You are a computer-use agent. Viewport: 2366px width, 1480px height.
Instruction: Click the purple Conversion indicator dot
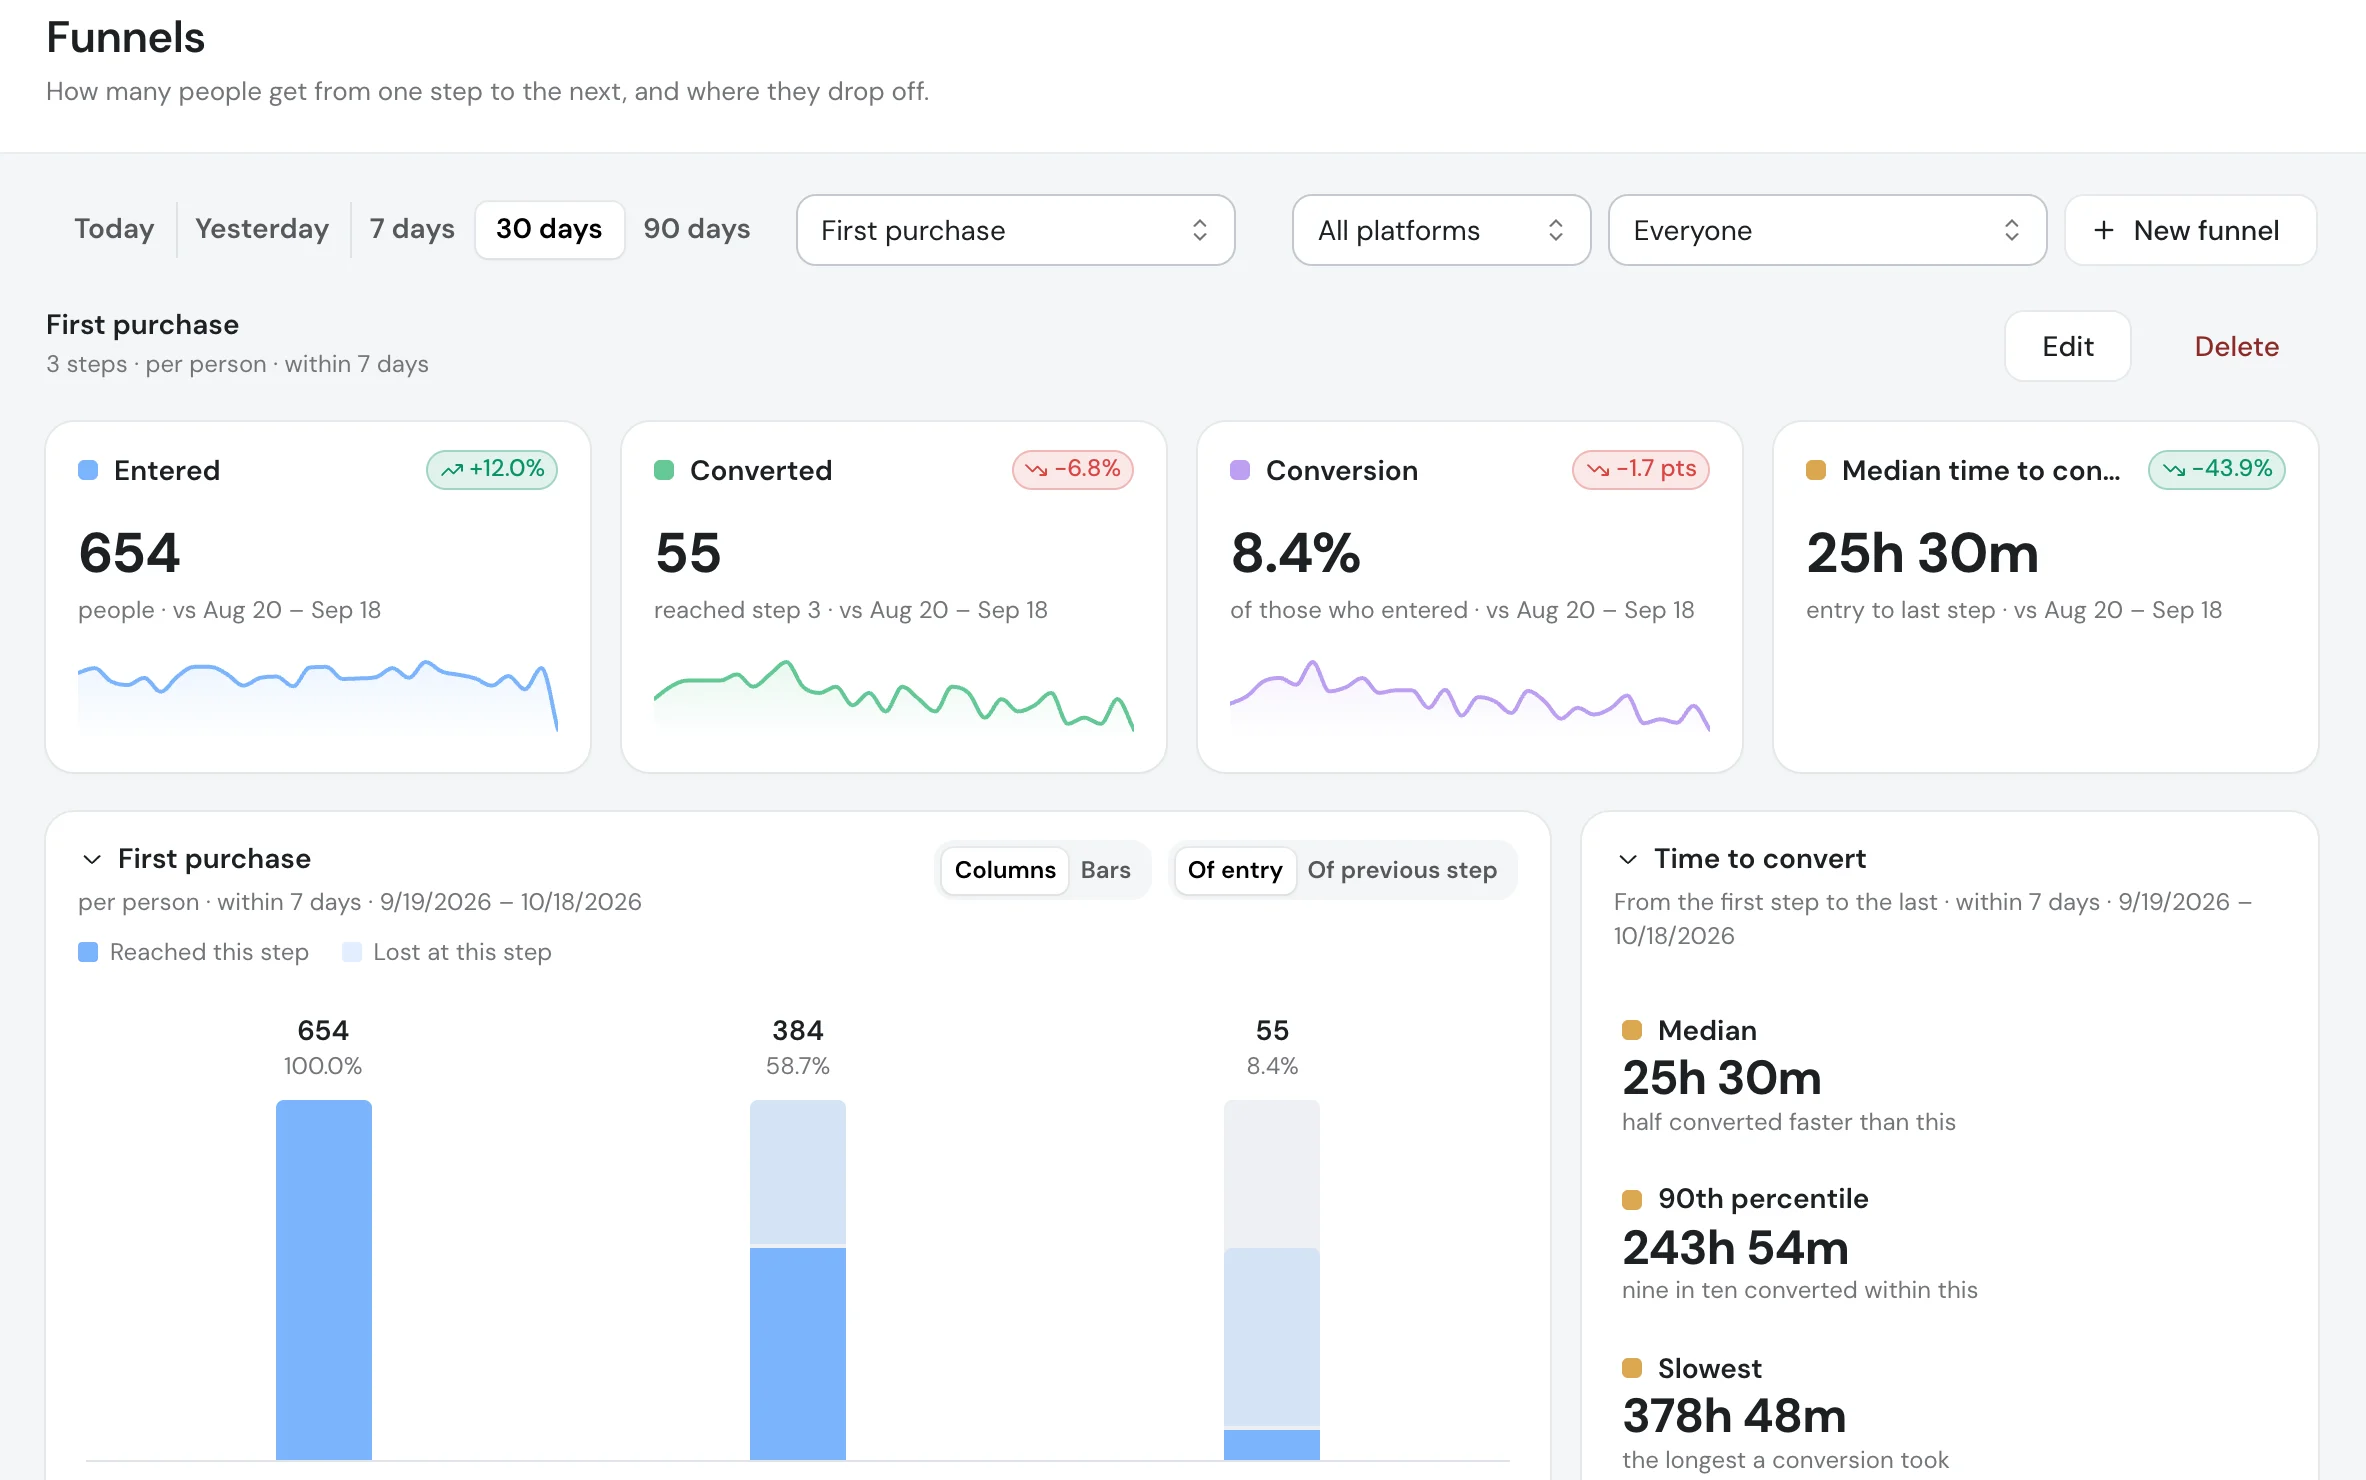1240,470
